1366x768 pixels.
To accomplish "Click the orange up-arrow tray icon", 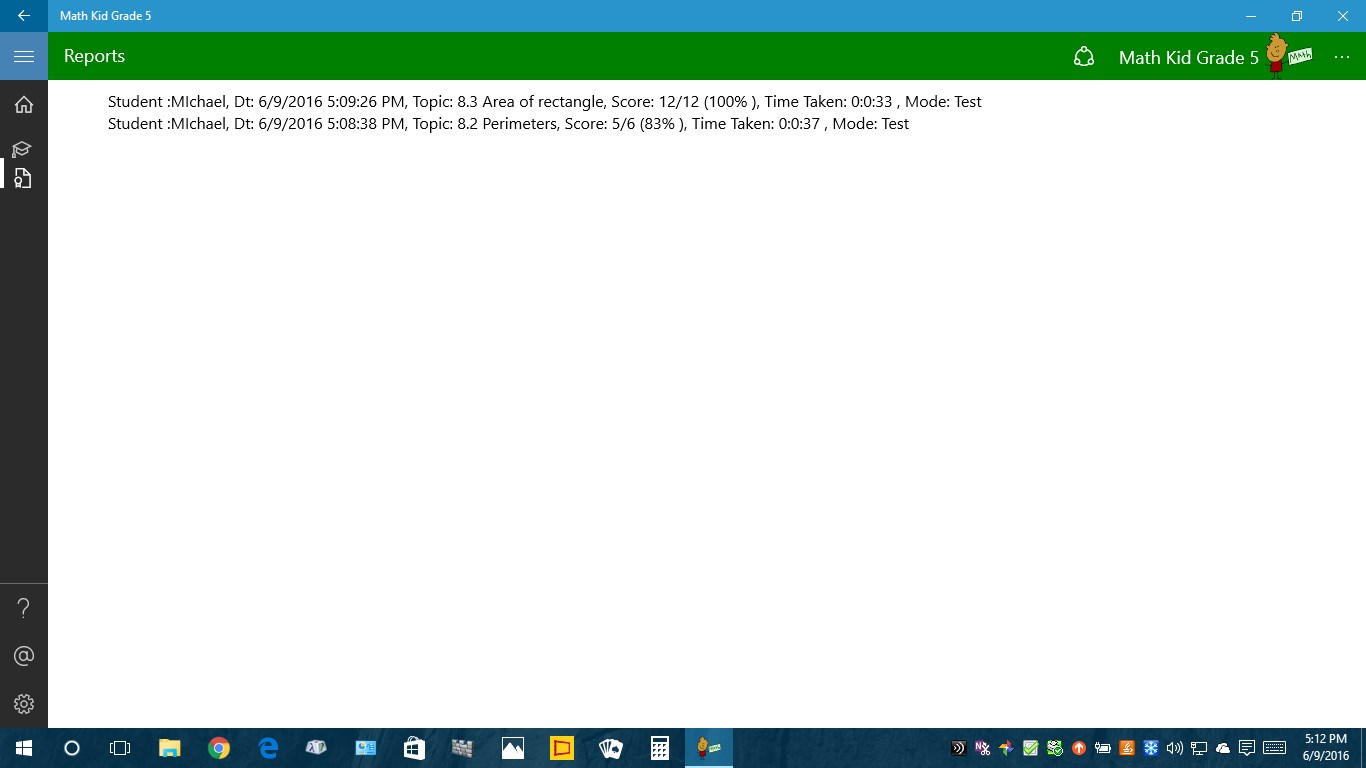I will click(1079, 748).
